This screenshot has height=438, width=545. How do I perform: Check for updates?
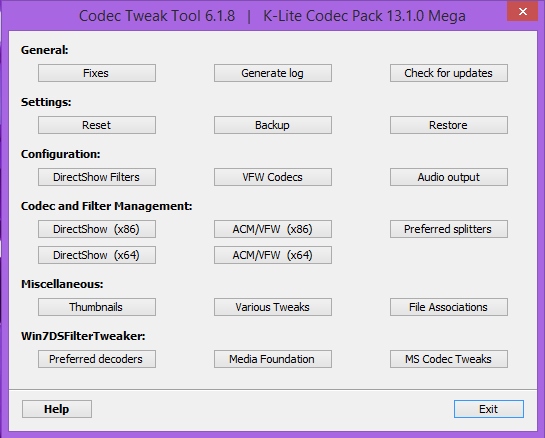click(449, 73)
